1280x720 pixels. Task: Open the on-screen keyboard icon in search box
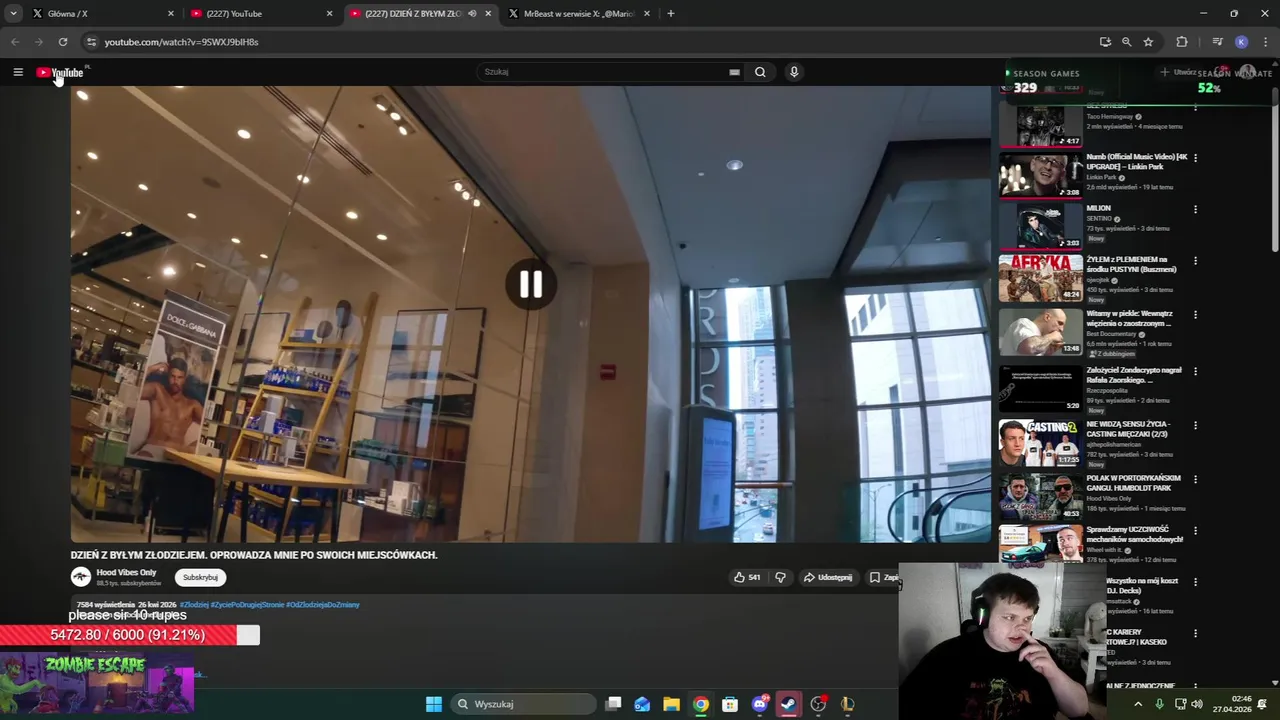[x=734, y=72]
